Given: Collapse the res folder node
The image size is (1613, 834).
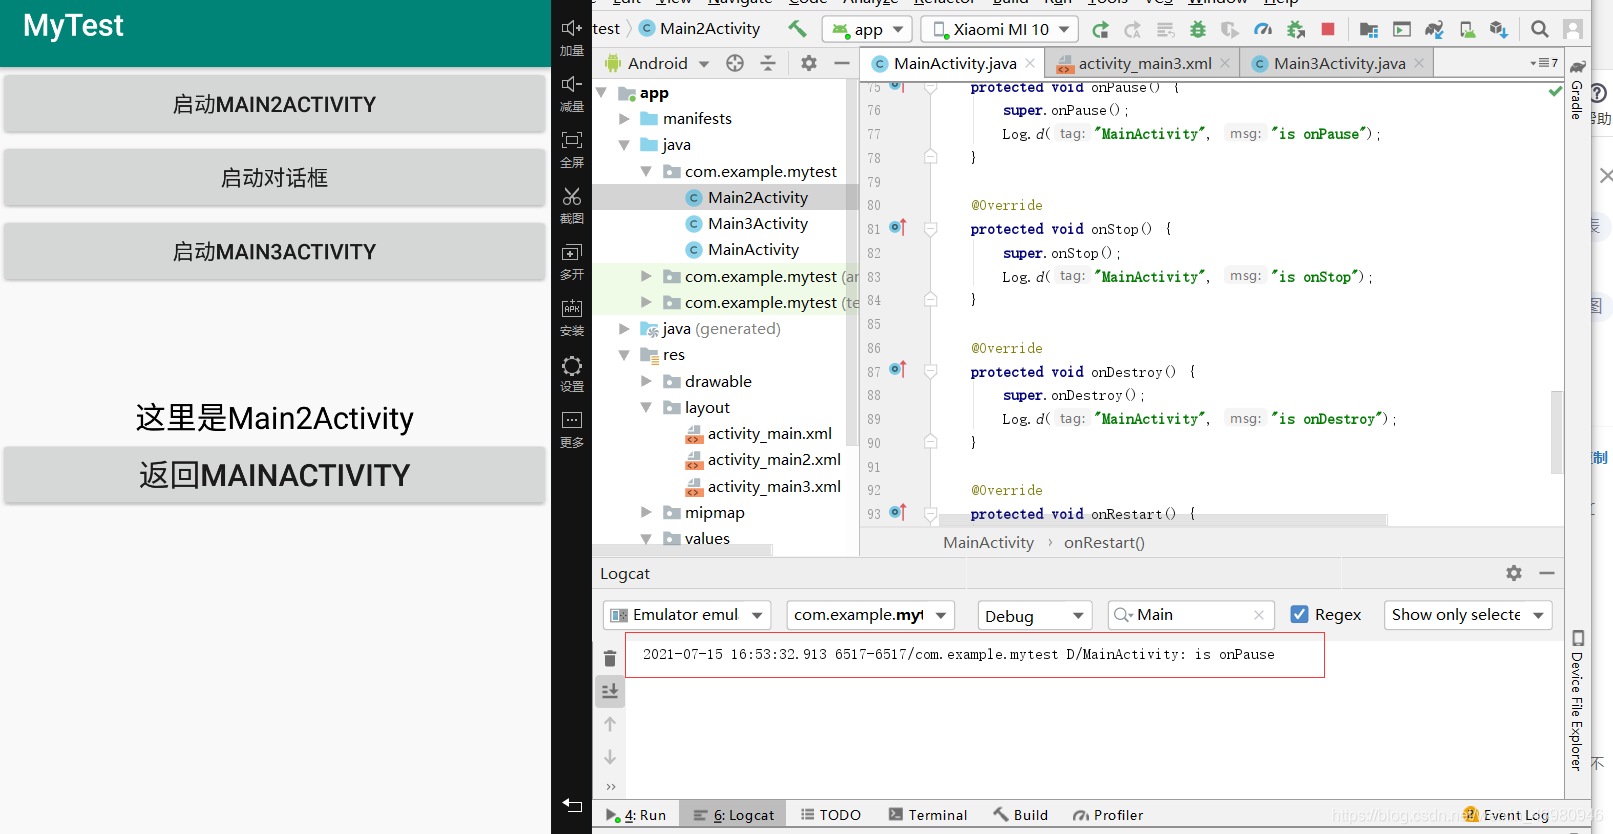Looking at the screenshot, I should (x=624, y=354).
